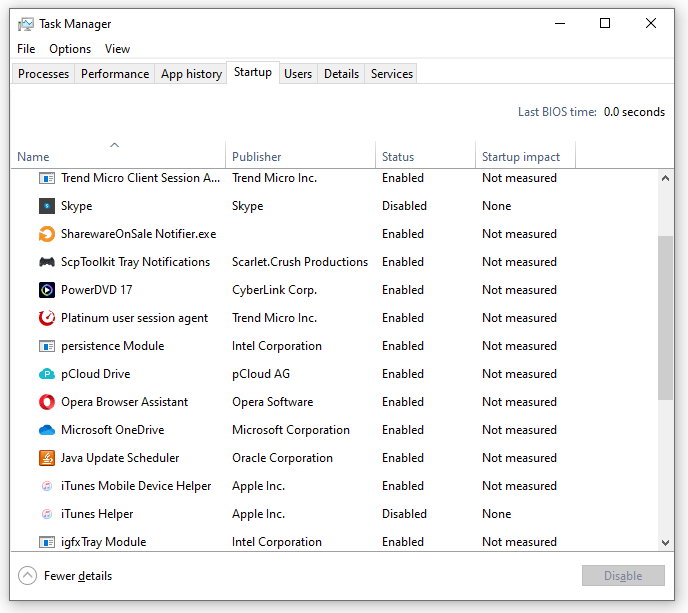The width and height of the screenshot is (688, 613).
Task: Click the ScpToolkit gamepad icon
Action: 46,262
